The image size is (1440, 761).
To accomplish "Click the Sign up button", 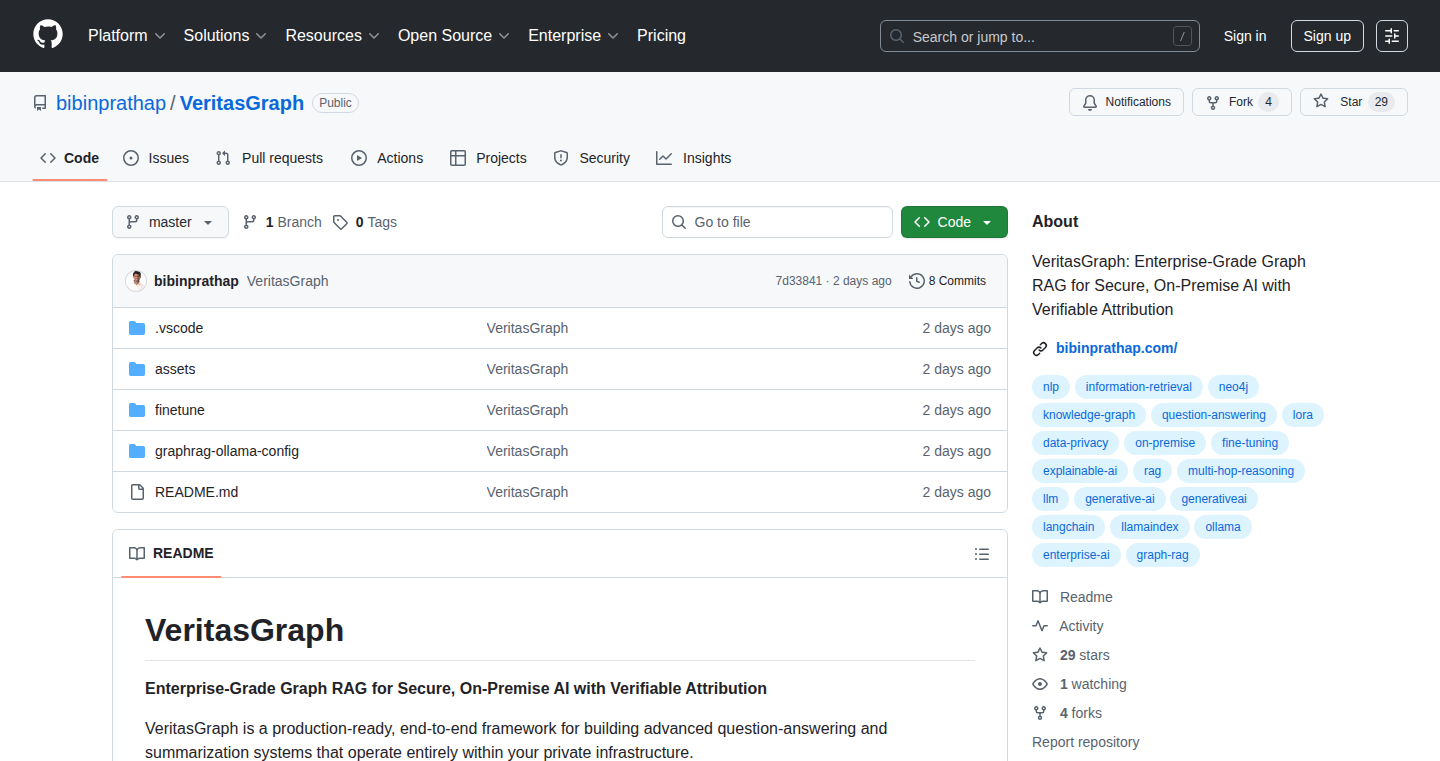I will (1327, 36).
